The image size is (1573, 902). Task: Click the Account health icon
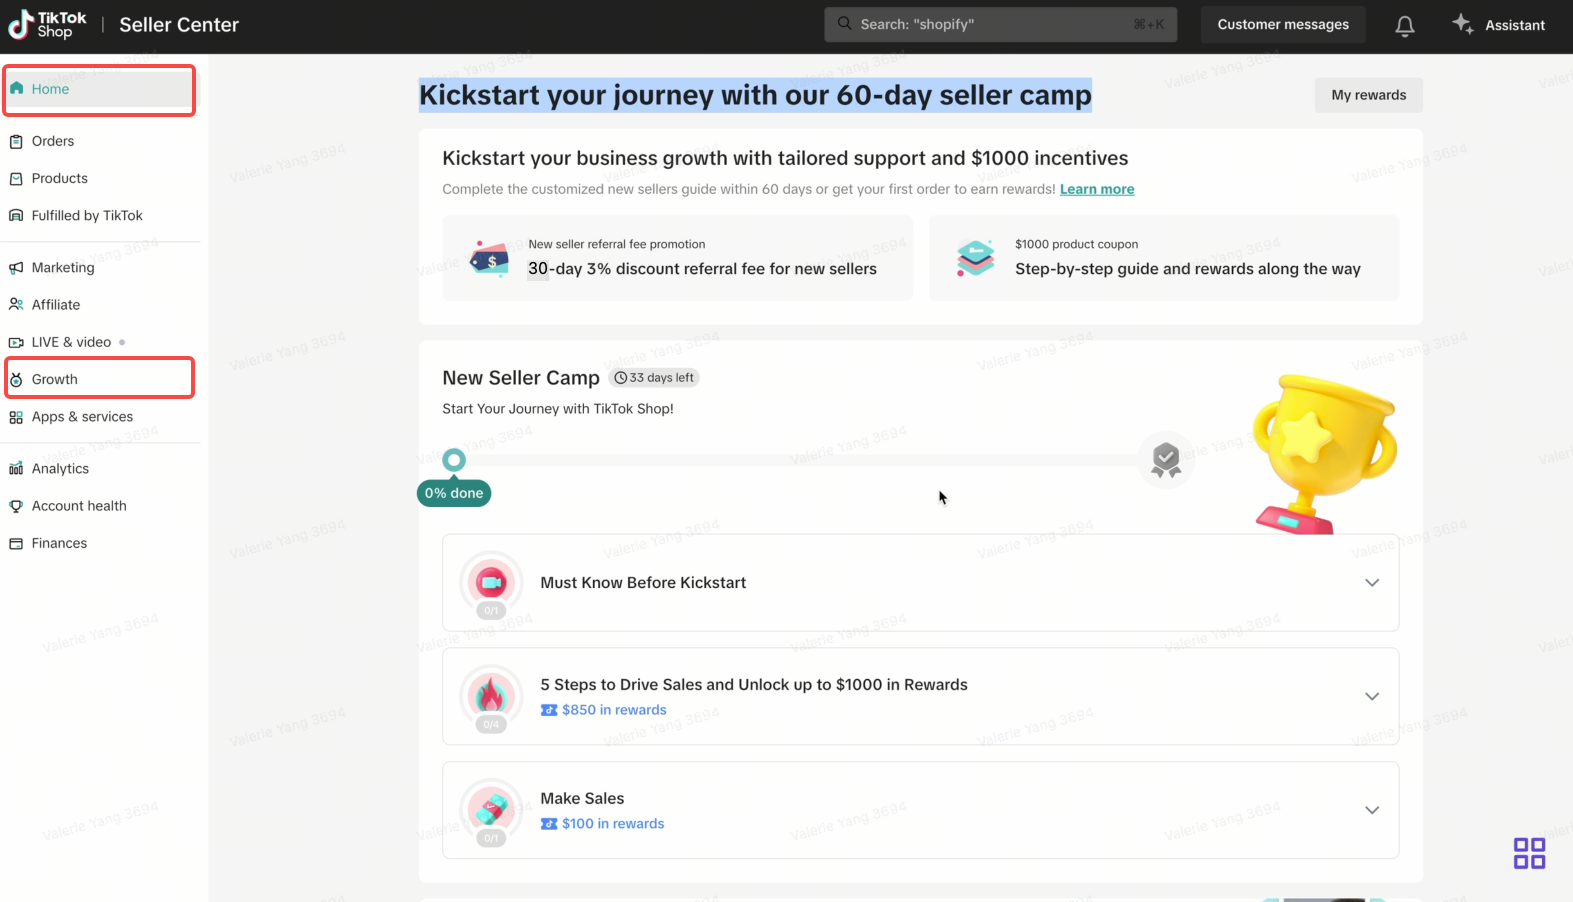16,506
